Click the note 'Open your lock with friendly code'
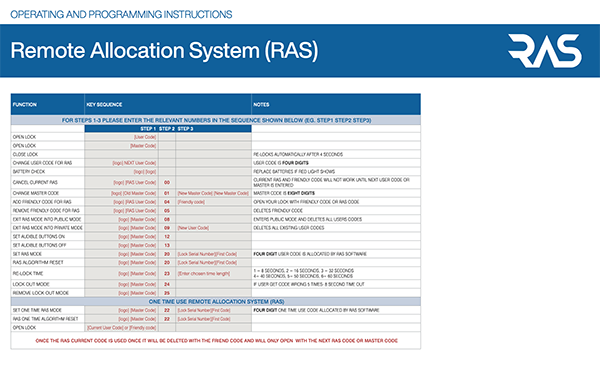 tap(306, 202)
